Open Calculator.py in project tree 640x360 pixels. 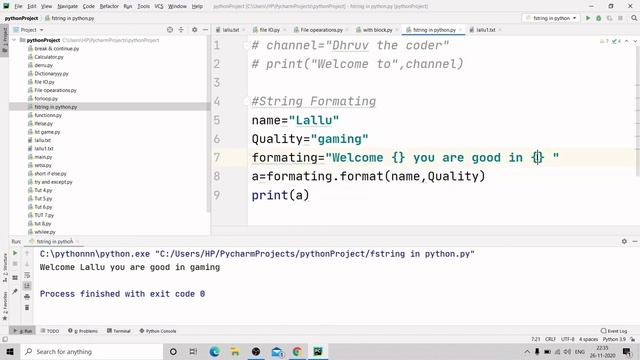(49, 57)
